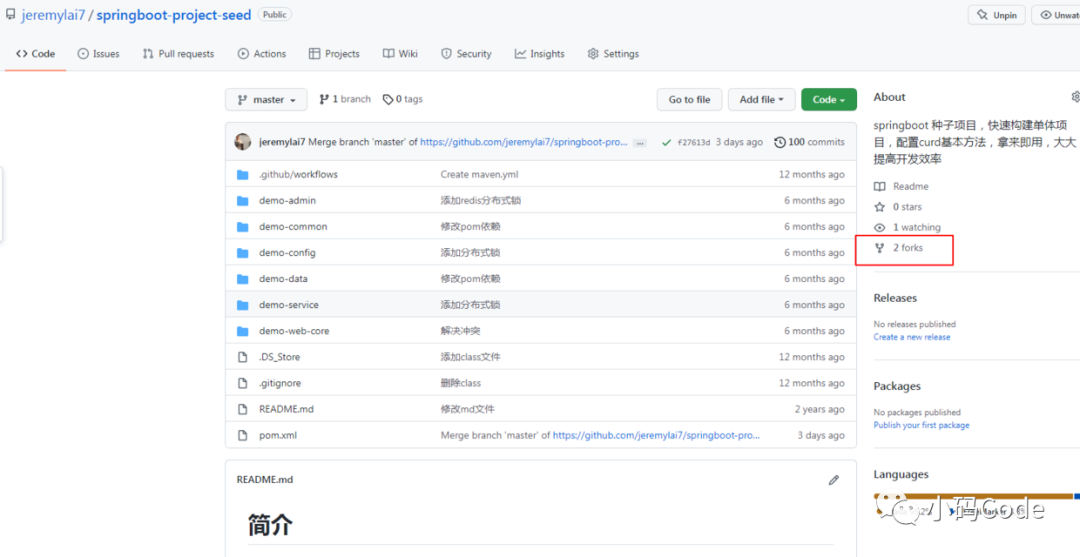
Task: Open the green Code dropdown button
Action: point(829,100)
